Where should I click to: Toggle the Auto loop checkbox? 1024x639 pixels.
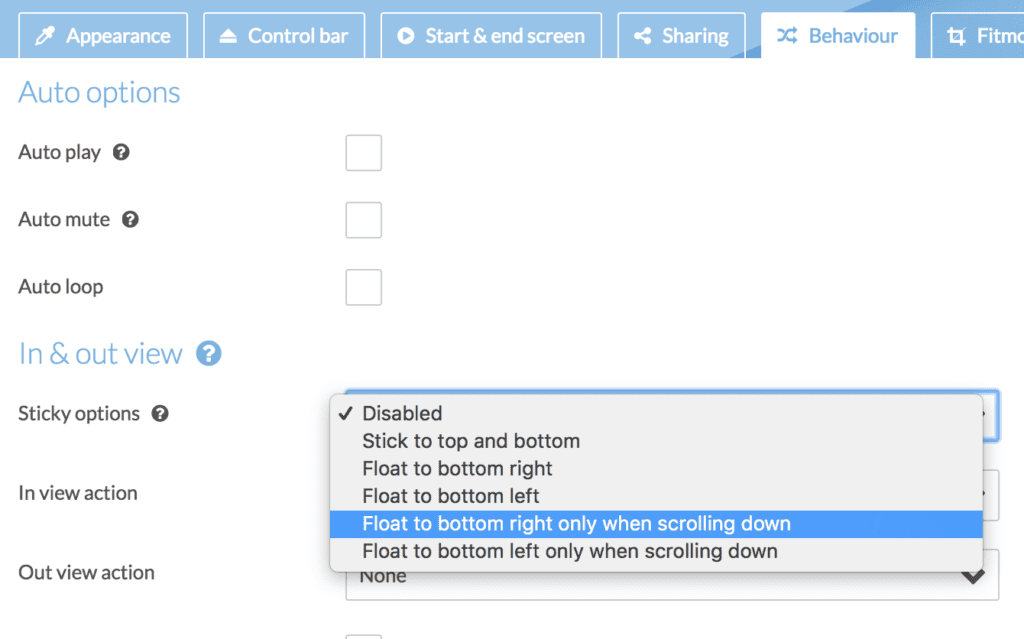(x=363, y=287)
